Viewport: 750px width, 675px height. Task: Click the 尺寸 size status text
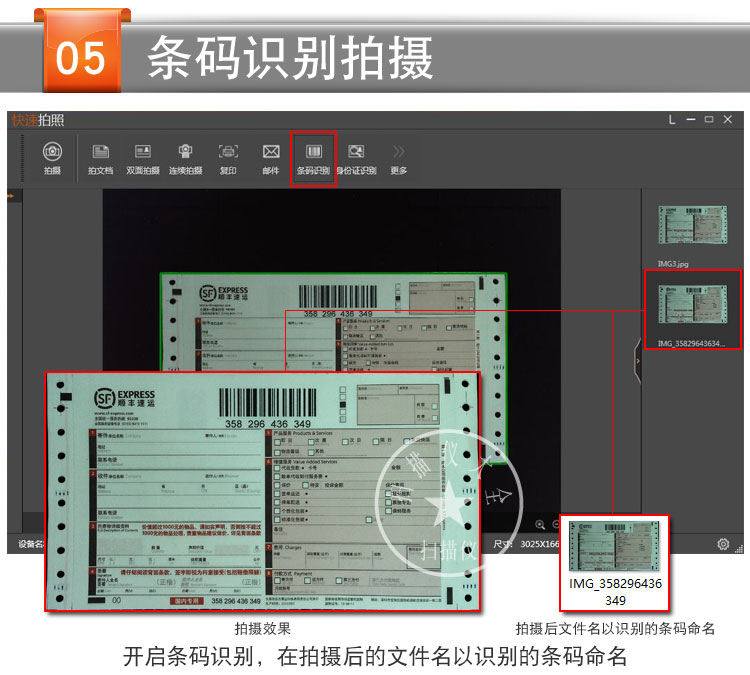coord(502,544)
